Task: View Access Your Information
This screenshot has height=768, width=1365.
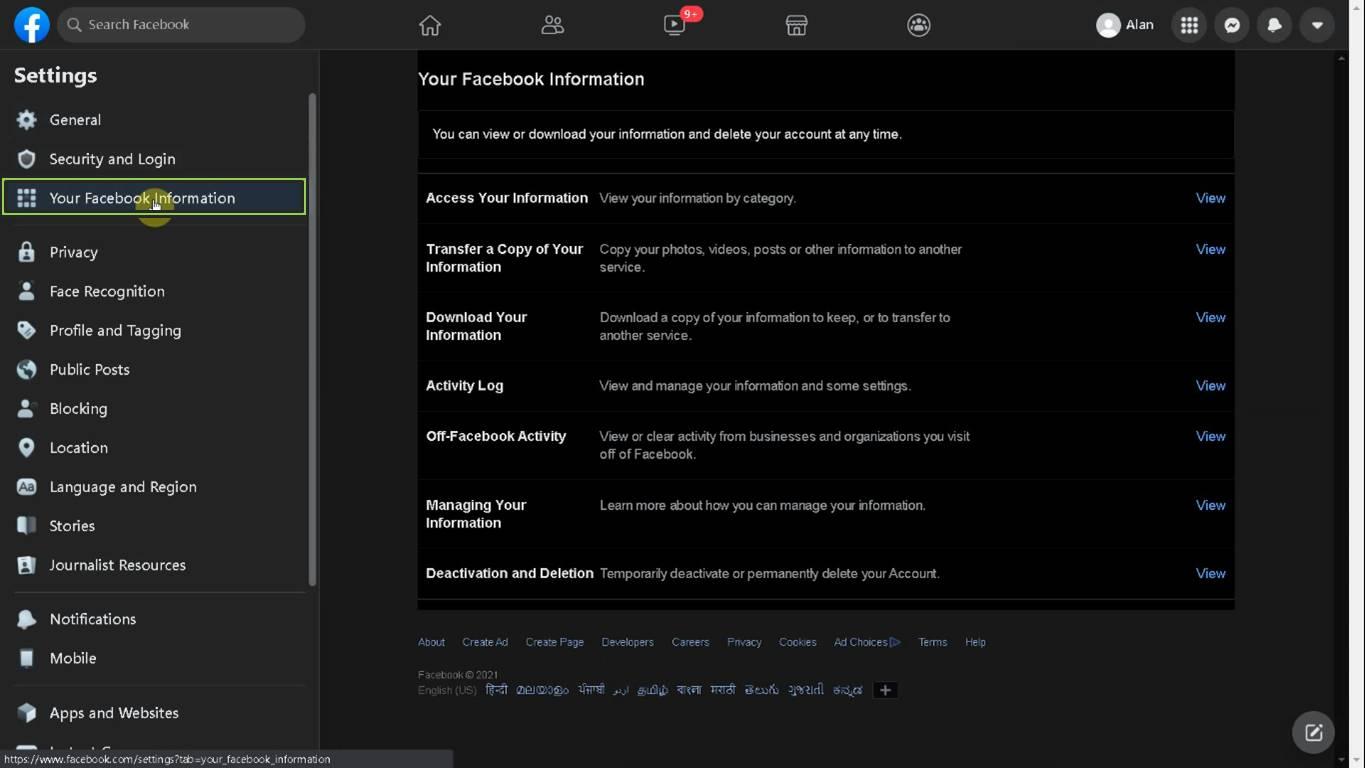Action: [1210, 198]
